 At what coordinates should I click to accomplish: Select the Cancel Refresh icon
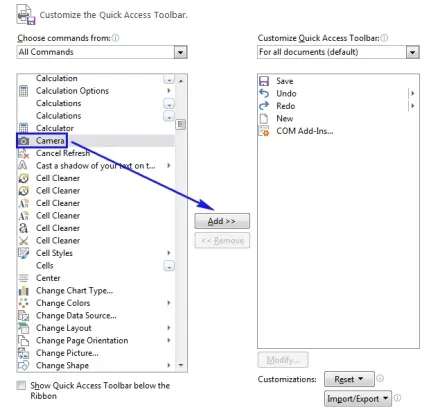[24, 153]
